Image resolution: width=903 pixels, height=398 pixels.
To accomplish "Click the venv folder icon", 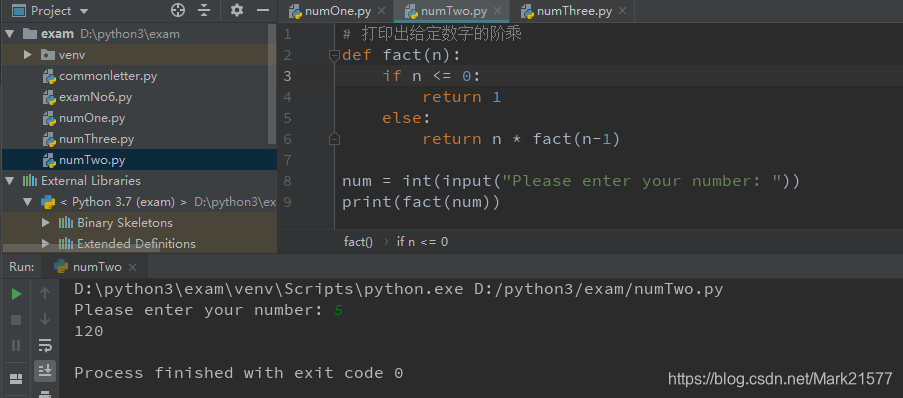I will coord(48,55).
